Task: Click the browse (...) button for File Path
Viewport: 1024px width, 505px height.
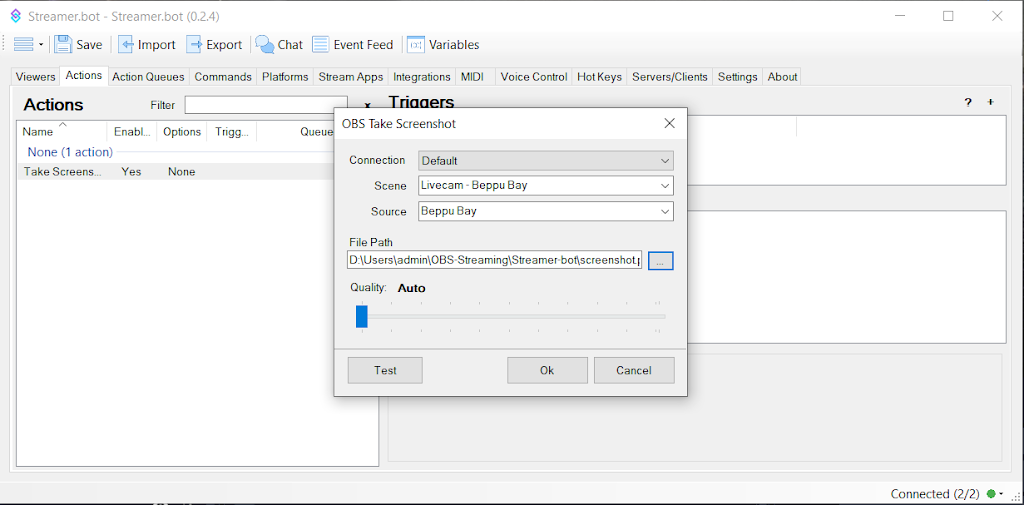Action: coord(661,260)
